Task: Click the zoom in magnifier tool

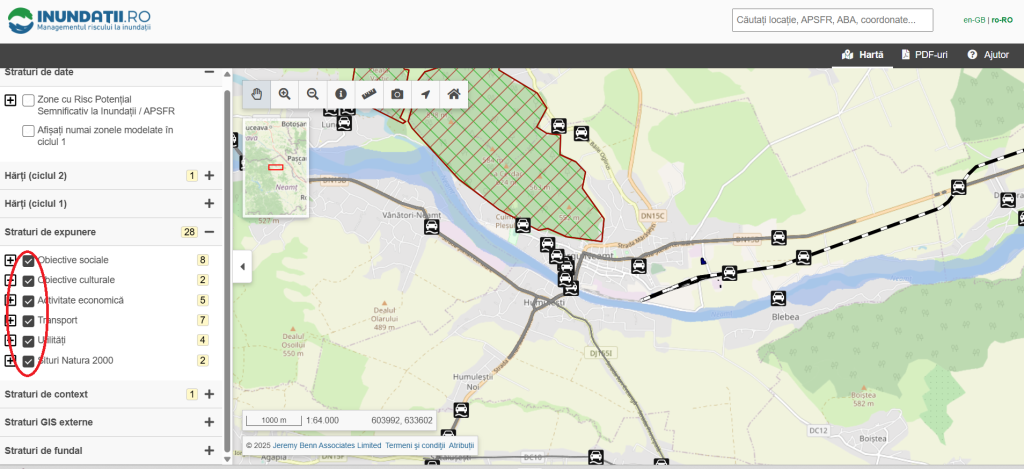Action: click(285, 94)
